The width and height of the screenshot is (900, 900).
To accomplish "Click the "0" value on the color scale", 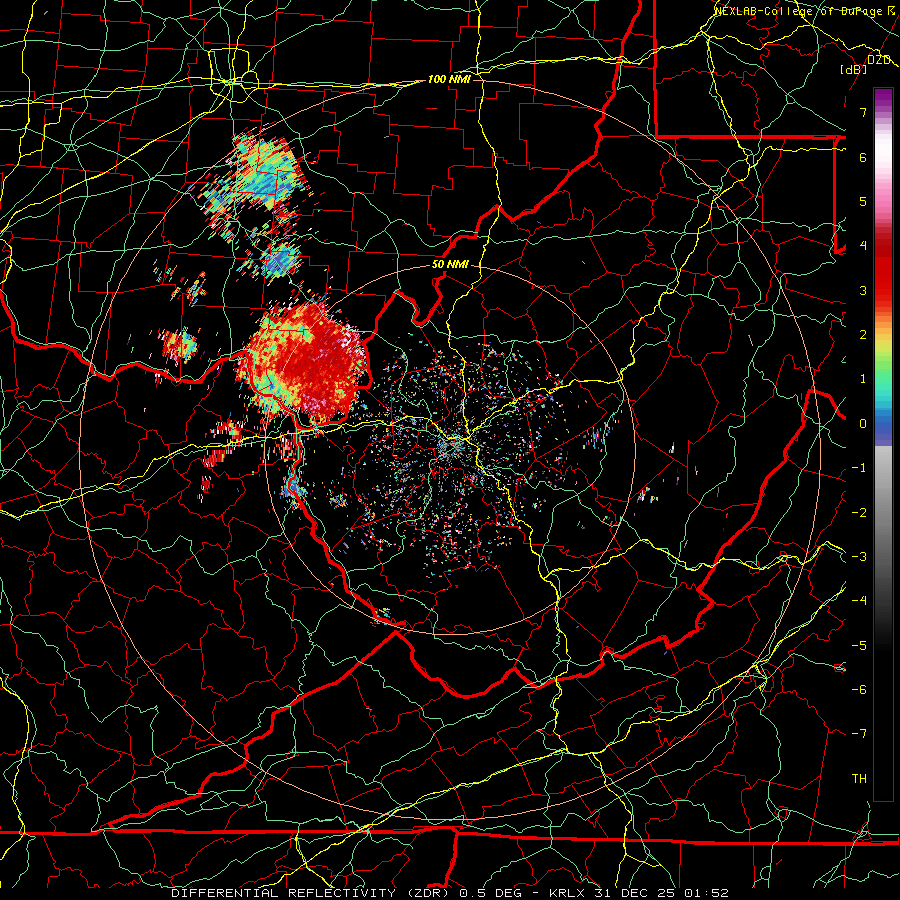I will 863,424.
